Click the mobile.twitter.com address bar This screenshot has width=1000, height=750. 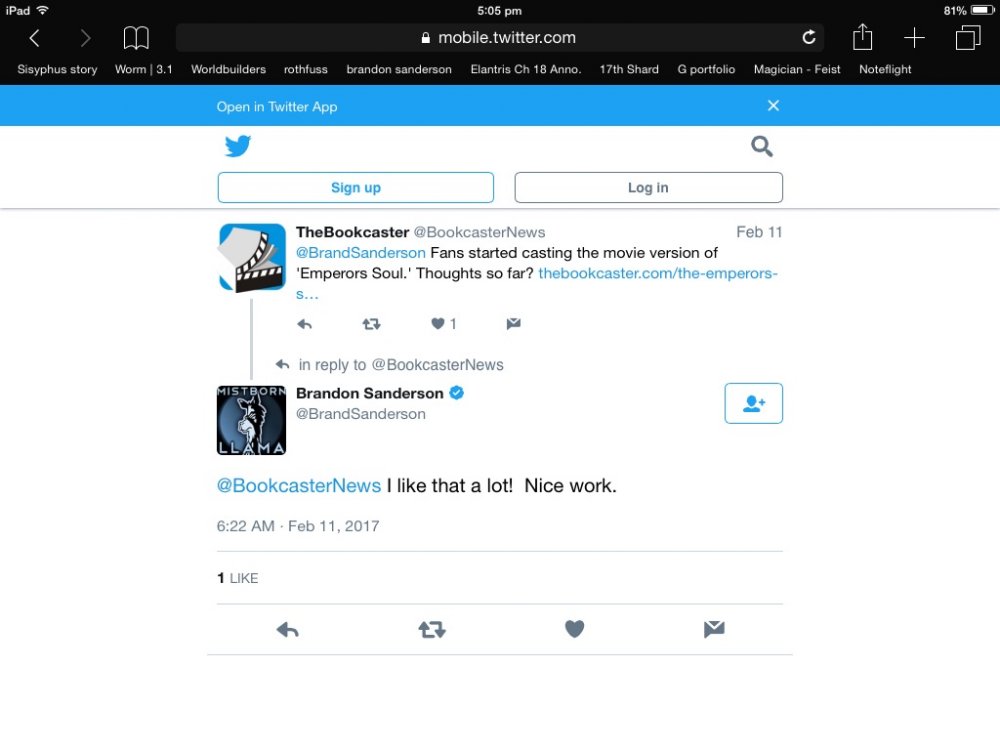(499, 38)
